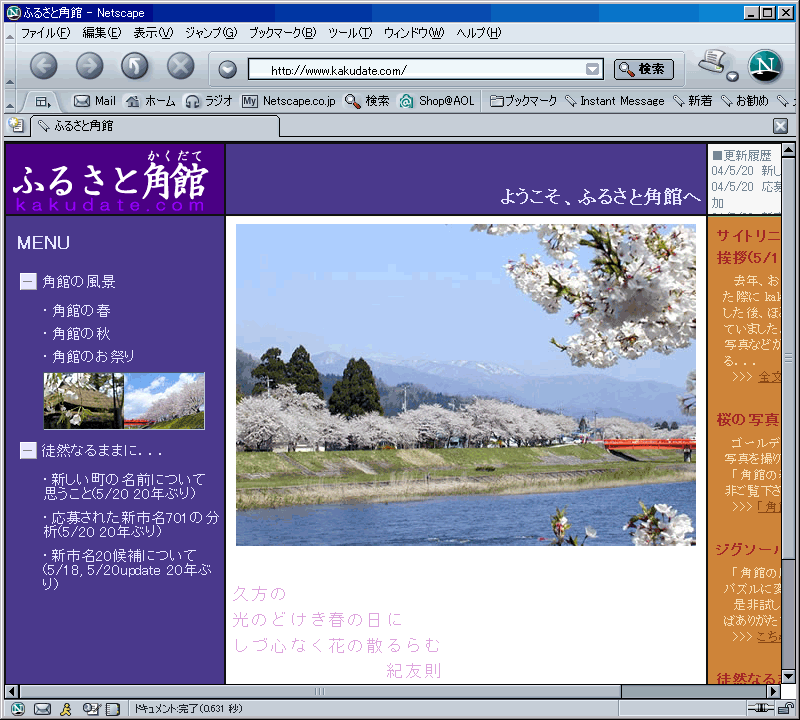
Task: Toggle the sidebar panel button in personal toolbar
Action: click(43, 102)
